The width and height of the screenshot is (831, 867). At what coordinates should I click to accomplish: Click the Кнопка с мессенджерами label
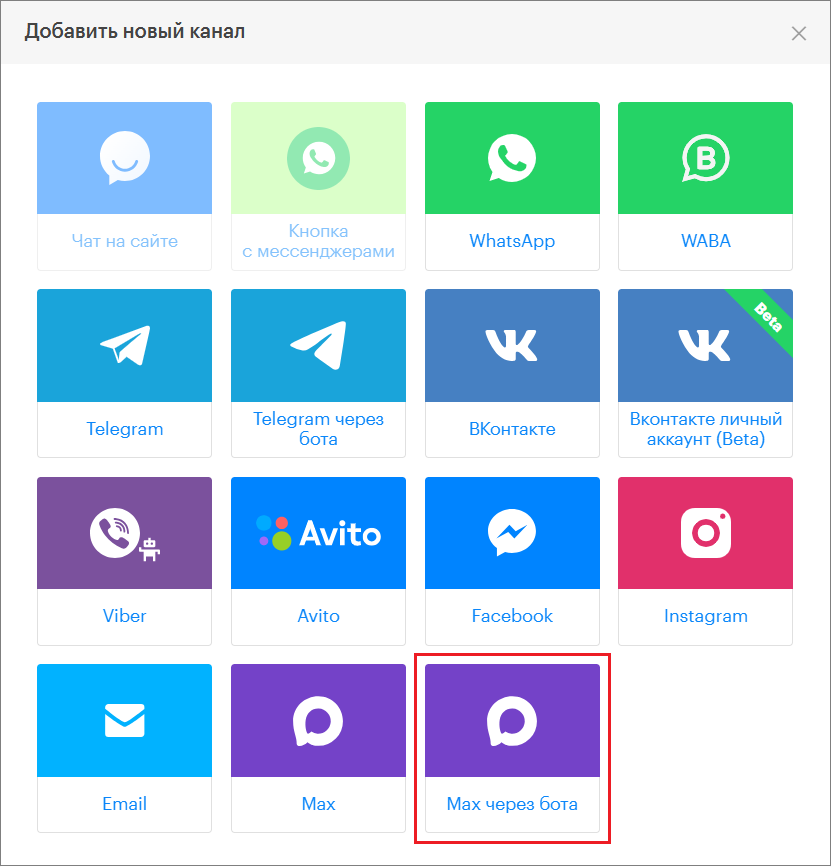click(318, 241)
